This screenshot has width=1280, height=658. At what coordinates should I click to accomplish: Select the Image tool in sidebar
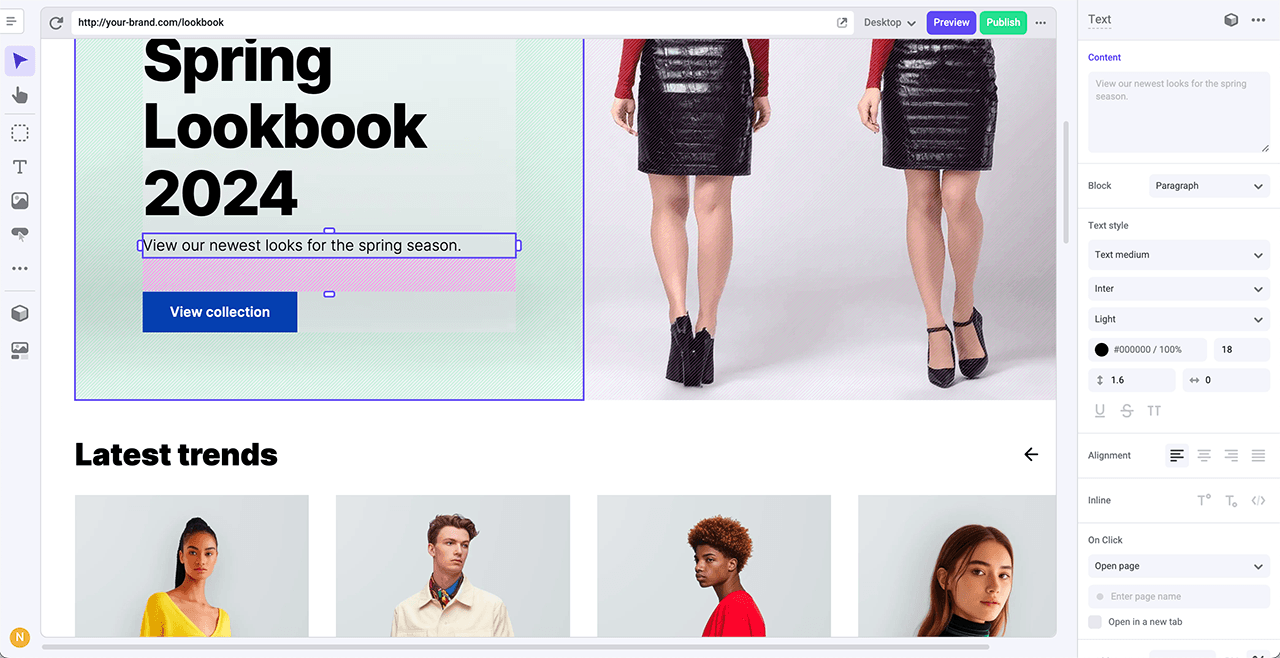pyautogui.click(x=20, y=201)
